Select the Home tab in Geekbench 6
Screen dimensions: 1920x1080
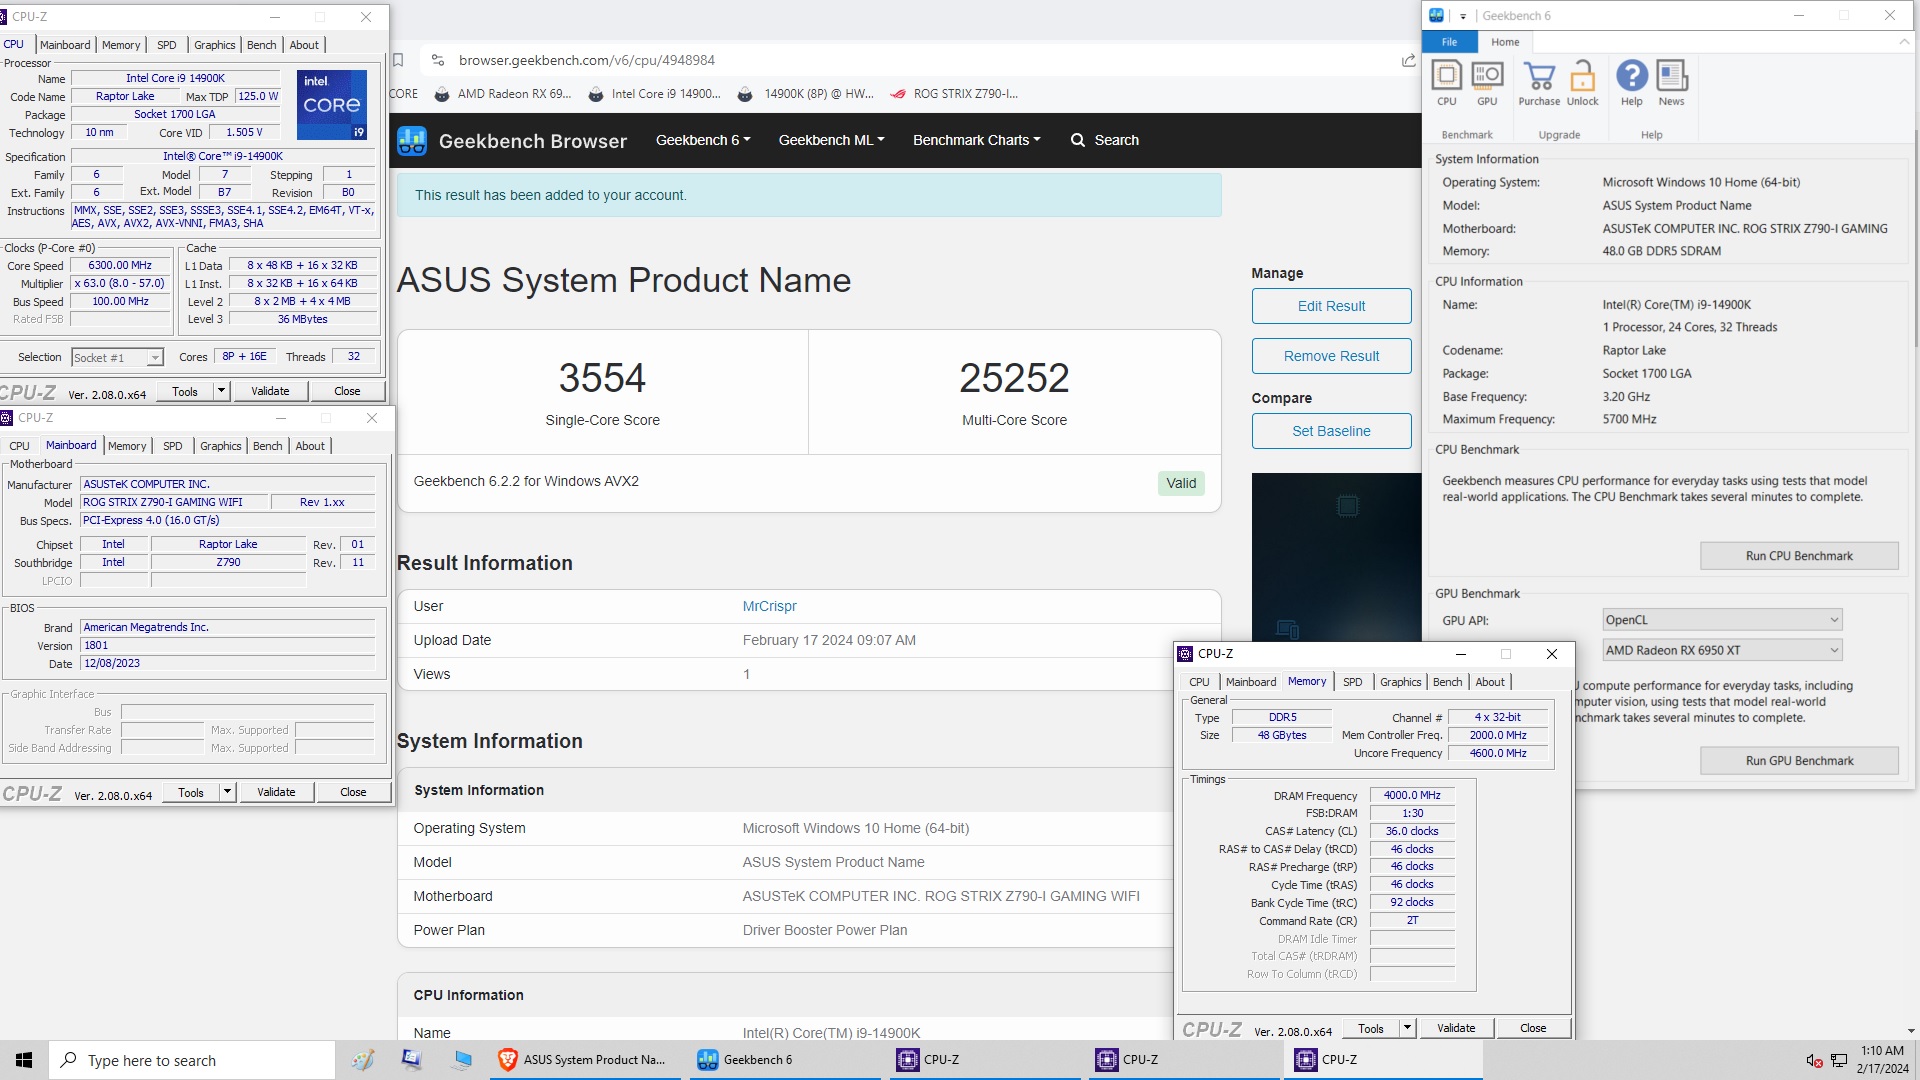point(1505,42)
